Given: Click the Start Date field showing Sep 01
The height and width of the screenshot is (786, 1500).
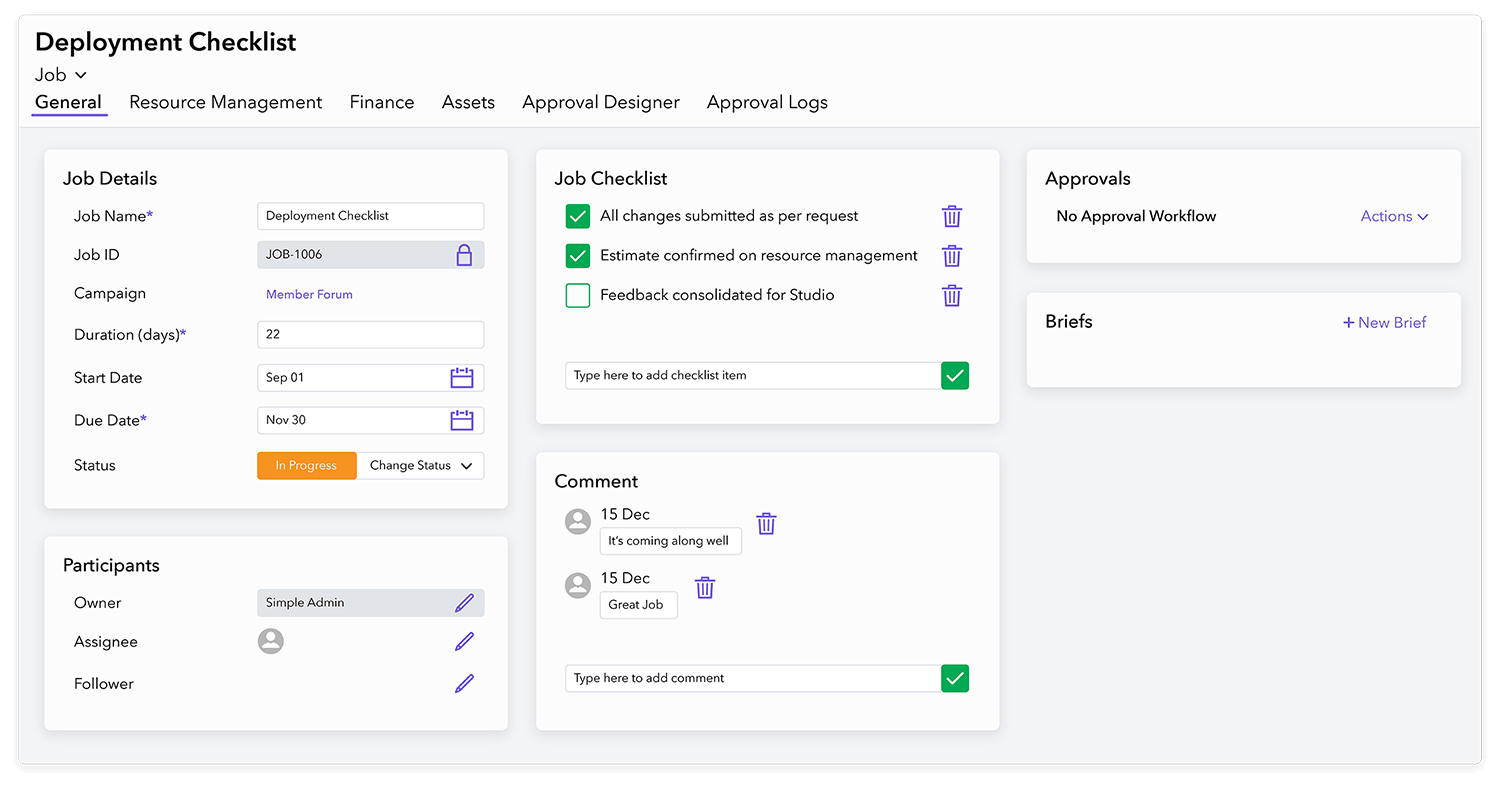Looking at the screenshot, I should tap(370, 378).
